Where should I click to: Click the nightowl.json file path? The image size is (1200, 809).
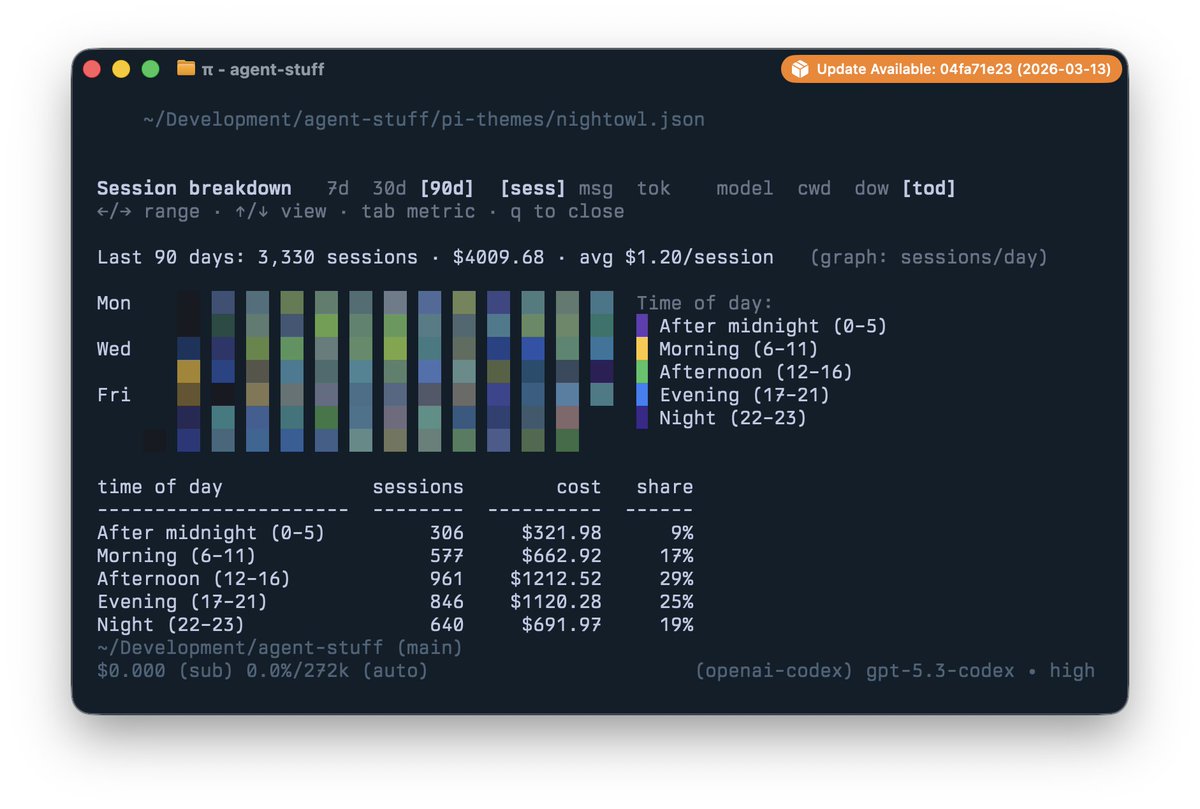[424, 119]
